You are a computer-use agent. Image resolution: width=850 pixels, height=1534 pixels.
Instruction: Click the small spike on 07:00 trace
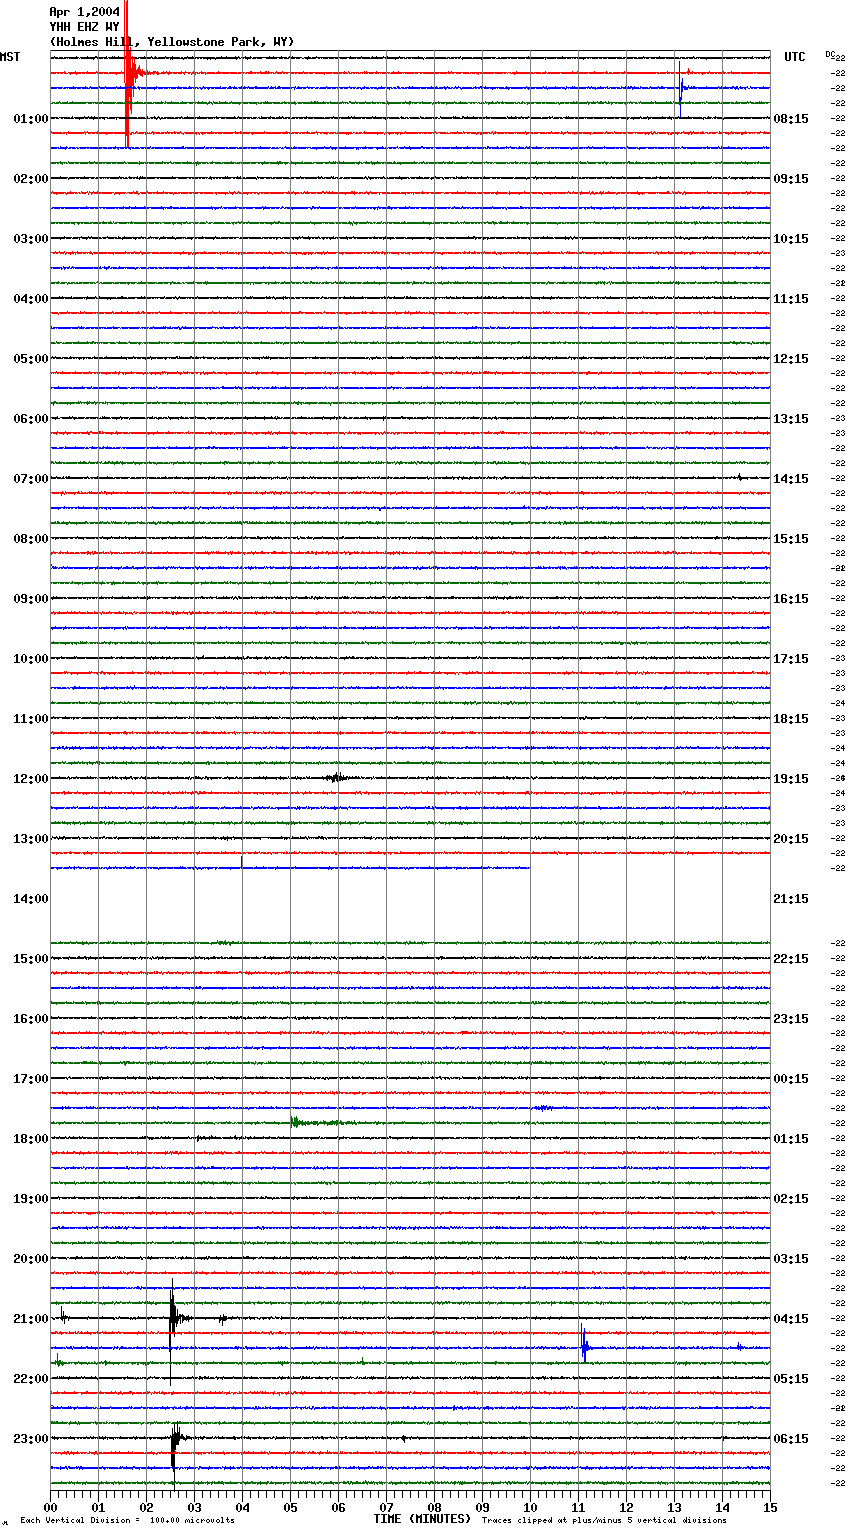click(740, 477)
